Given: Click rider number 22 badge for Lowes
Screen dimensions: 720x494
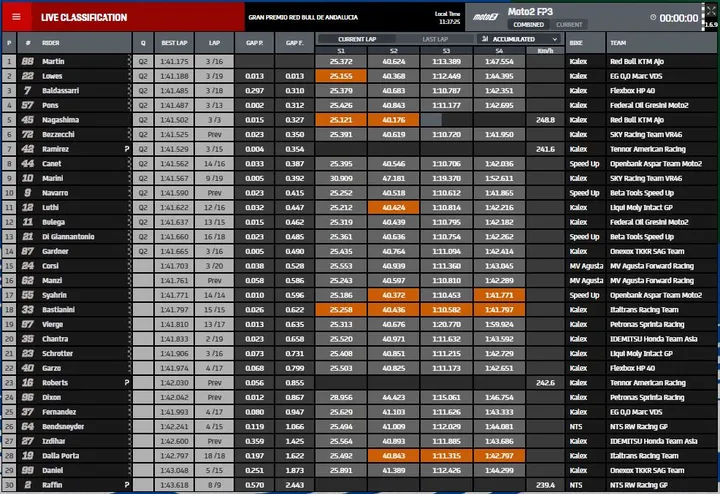Looking at the screenshot, I should 28,76.
